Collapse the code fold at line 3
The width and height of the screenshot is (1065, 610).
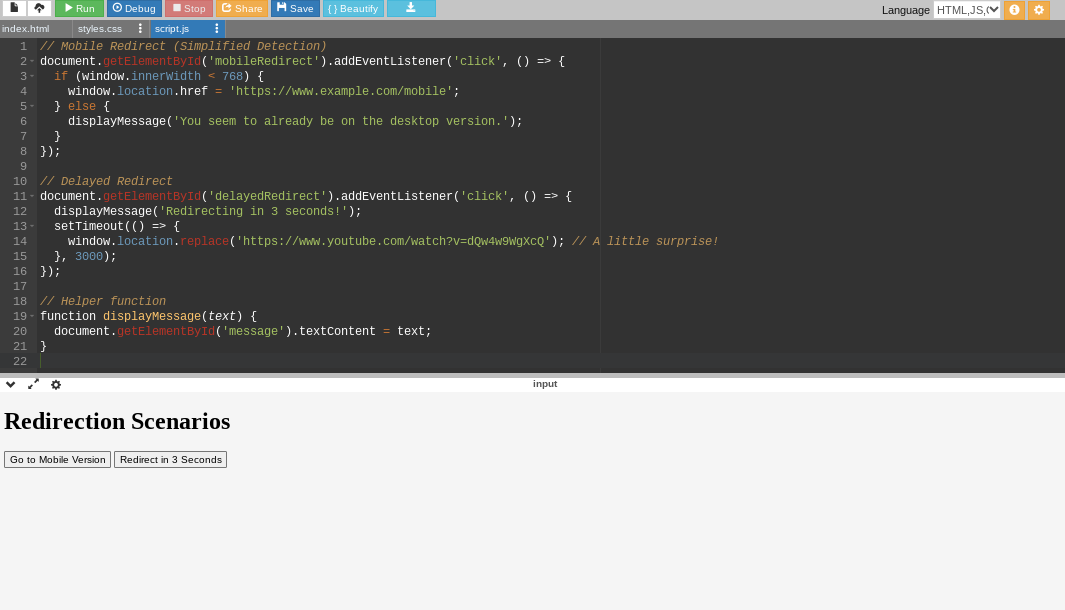32,76
